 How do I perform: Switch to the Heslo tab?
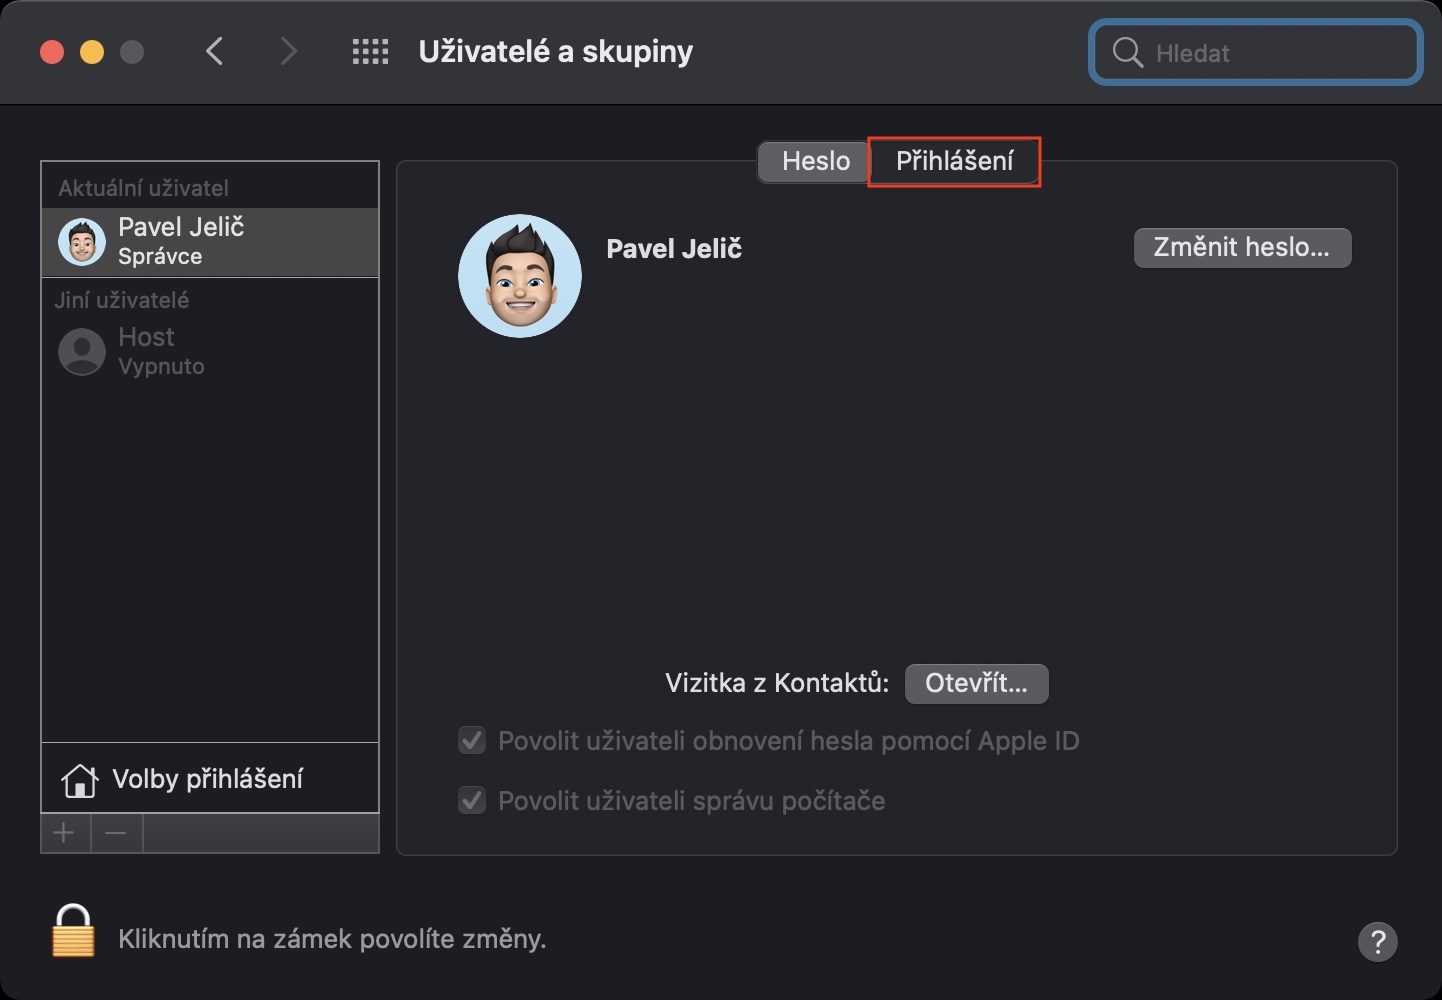click(815, 161)
